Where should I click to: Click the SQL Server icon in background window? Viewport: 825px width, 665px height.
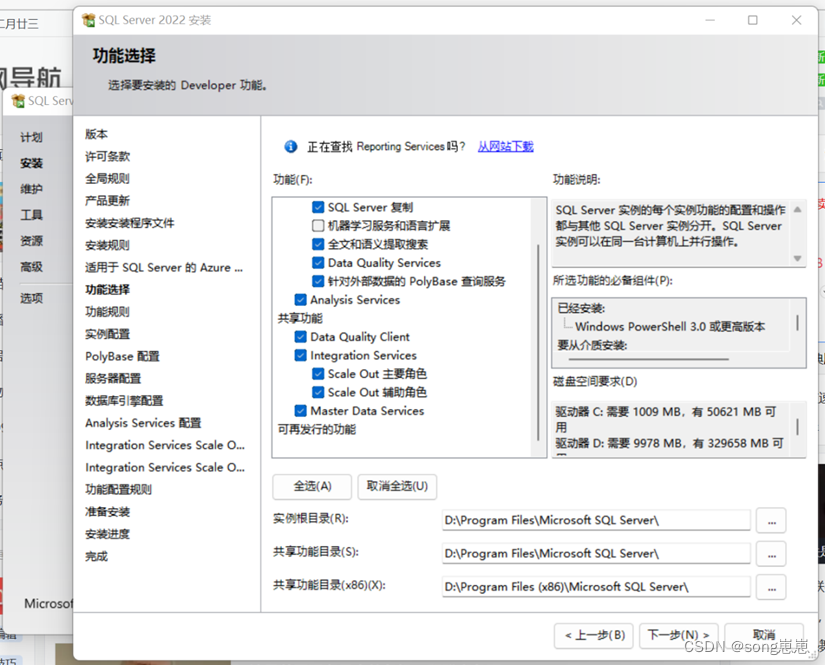(x=18, y=101)
